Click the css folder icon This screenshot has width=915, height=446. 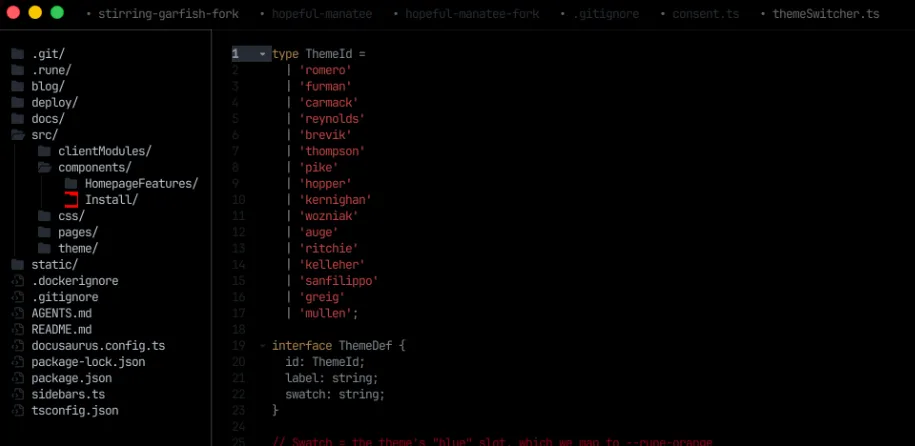(44, 216)
